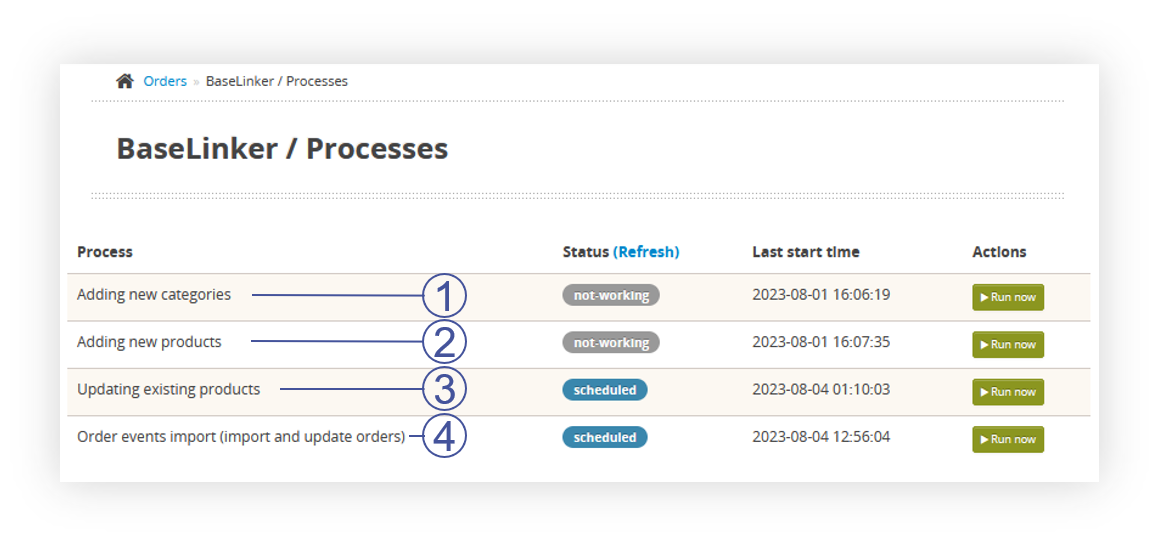Click BaseLinker / Processes breadcrumb text
1170x545 pixels.
(277, 81)
